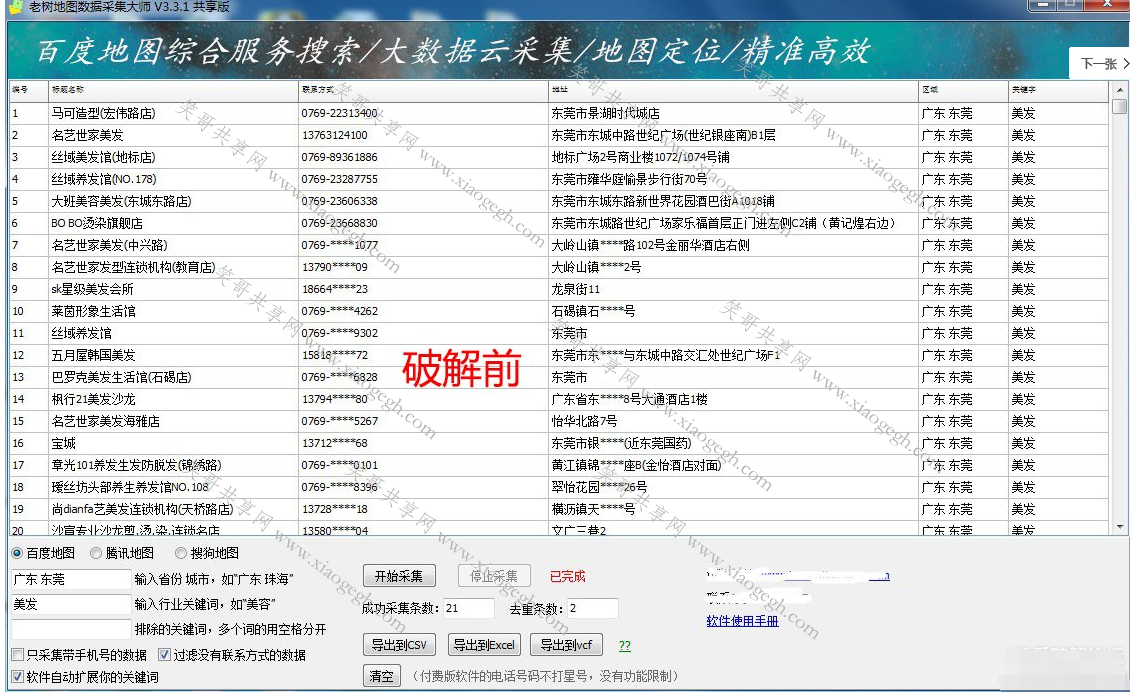
Task: Select row 尚dianfa艺美发连锁机构(天桥路店)
Action: 559,509
